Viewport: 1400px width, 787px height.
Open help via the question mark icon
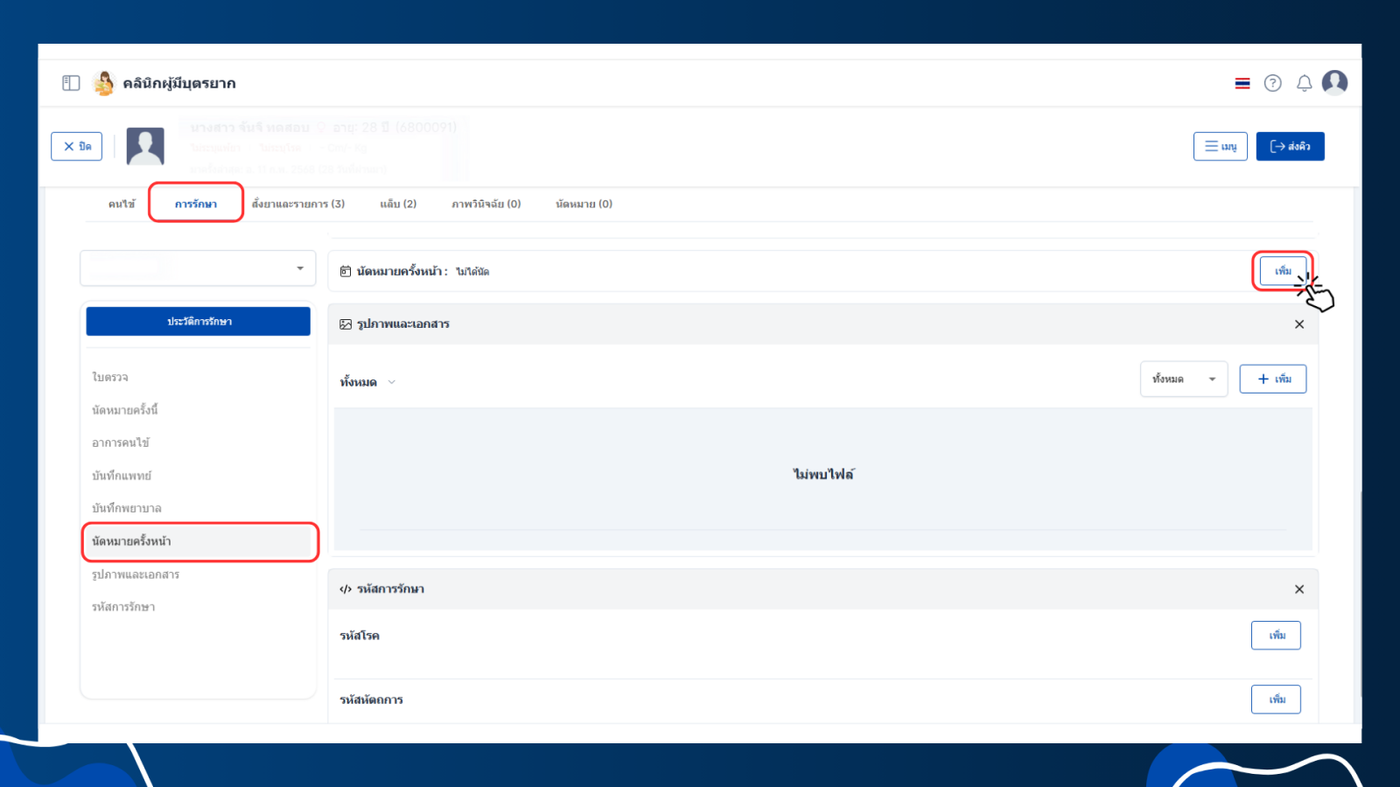(1272, 83)
